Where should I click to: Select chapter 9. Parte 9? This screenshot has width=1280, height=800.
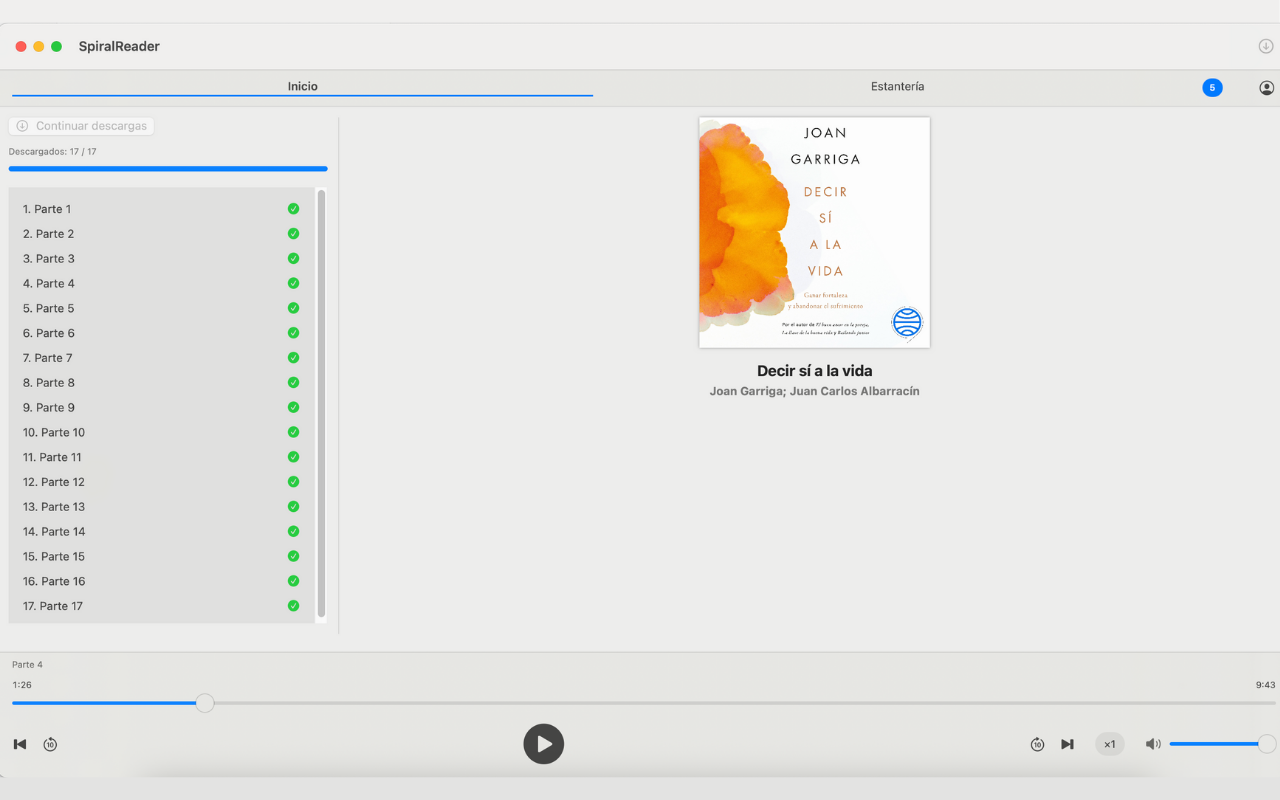[162, 408]
